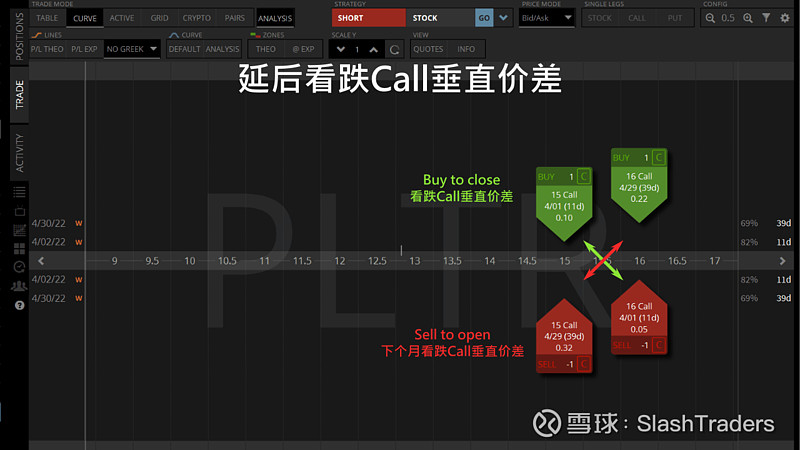The image size is (800, 450).
Task: Switch to CRYPTO trade mode
Action: [196, 18]
